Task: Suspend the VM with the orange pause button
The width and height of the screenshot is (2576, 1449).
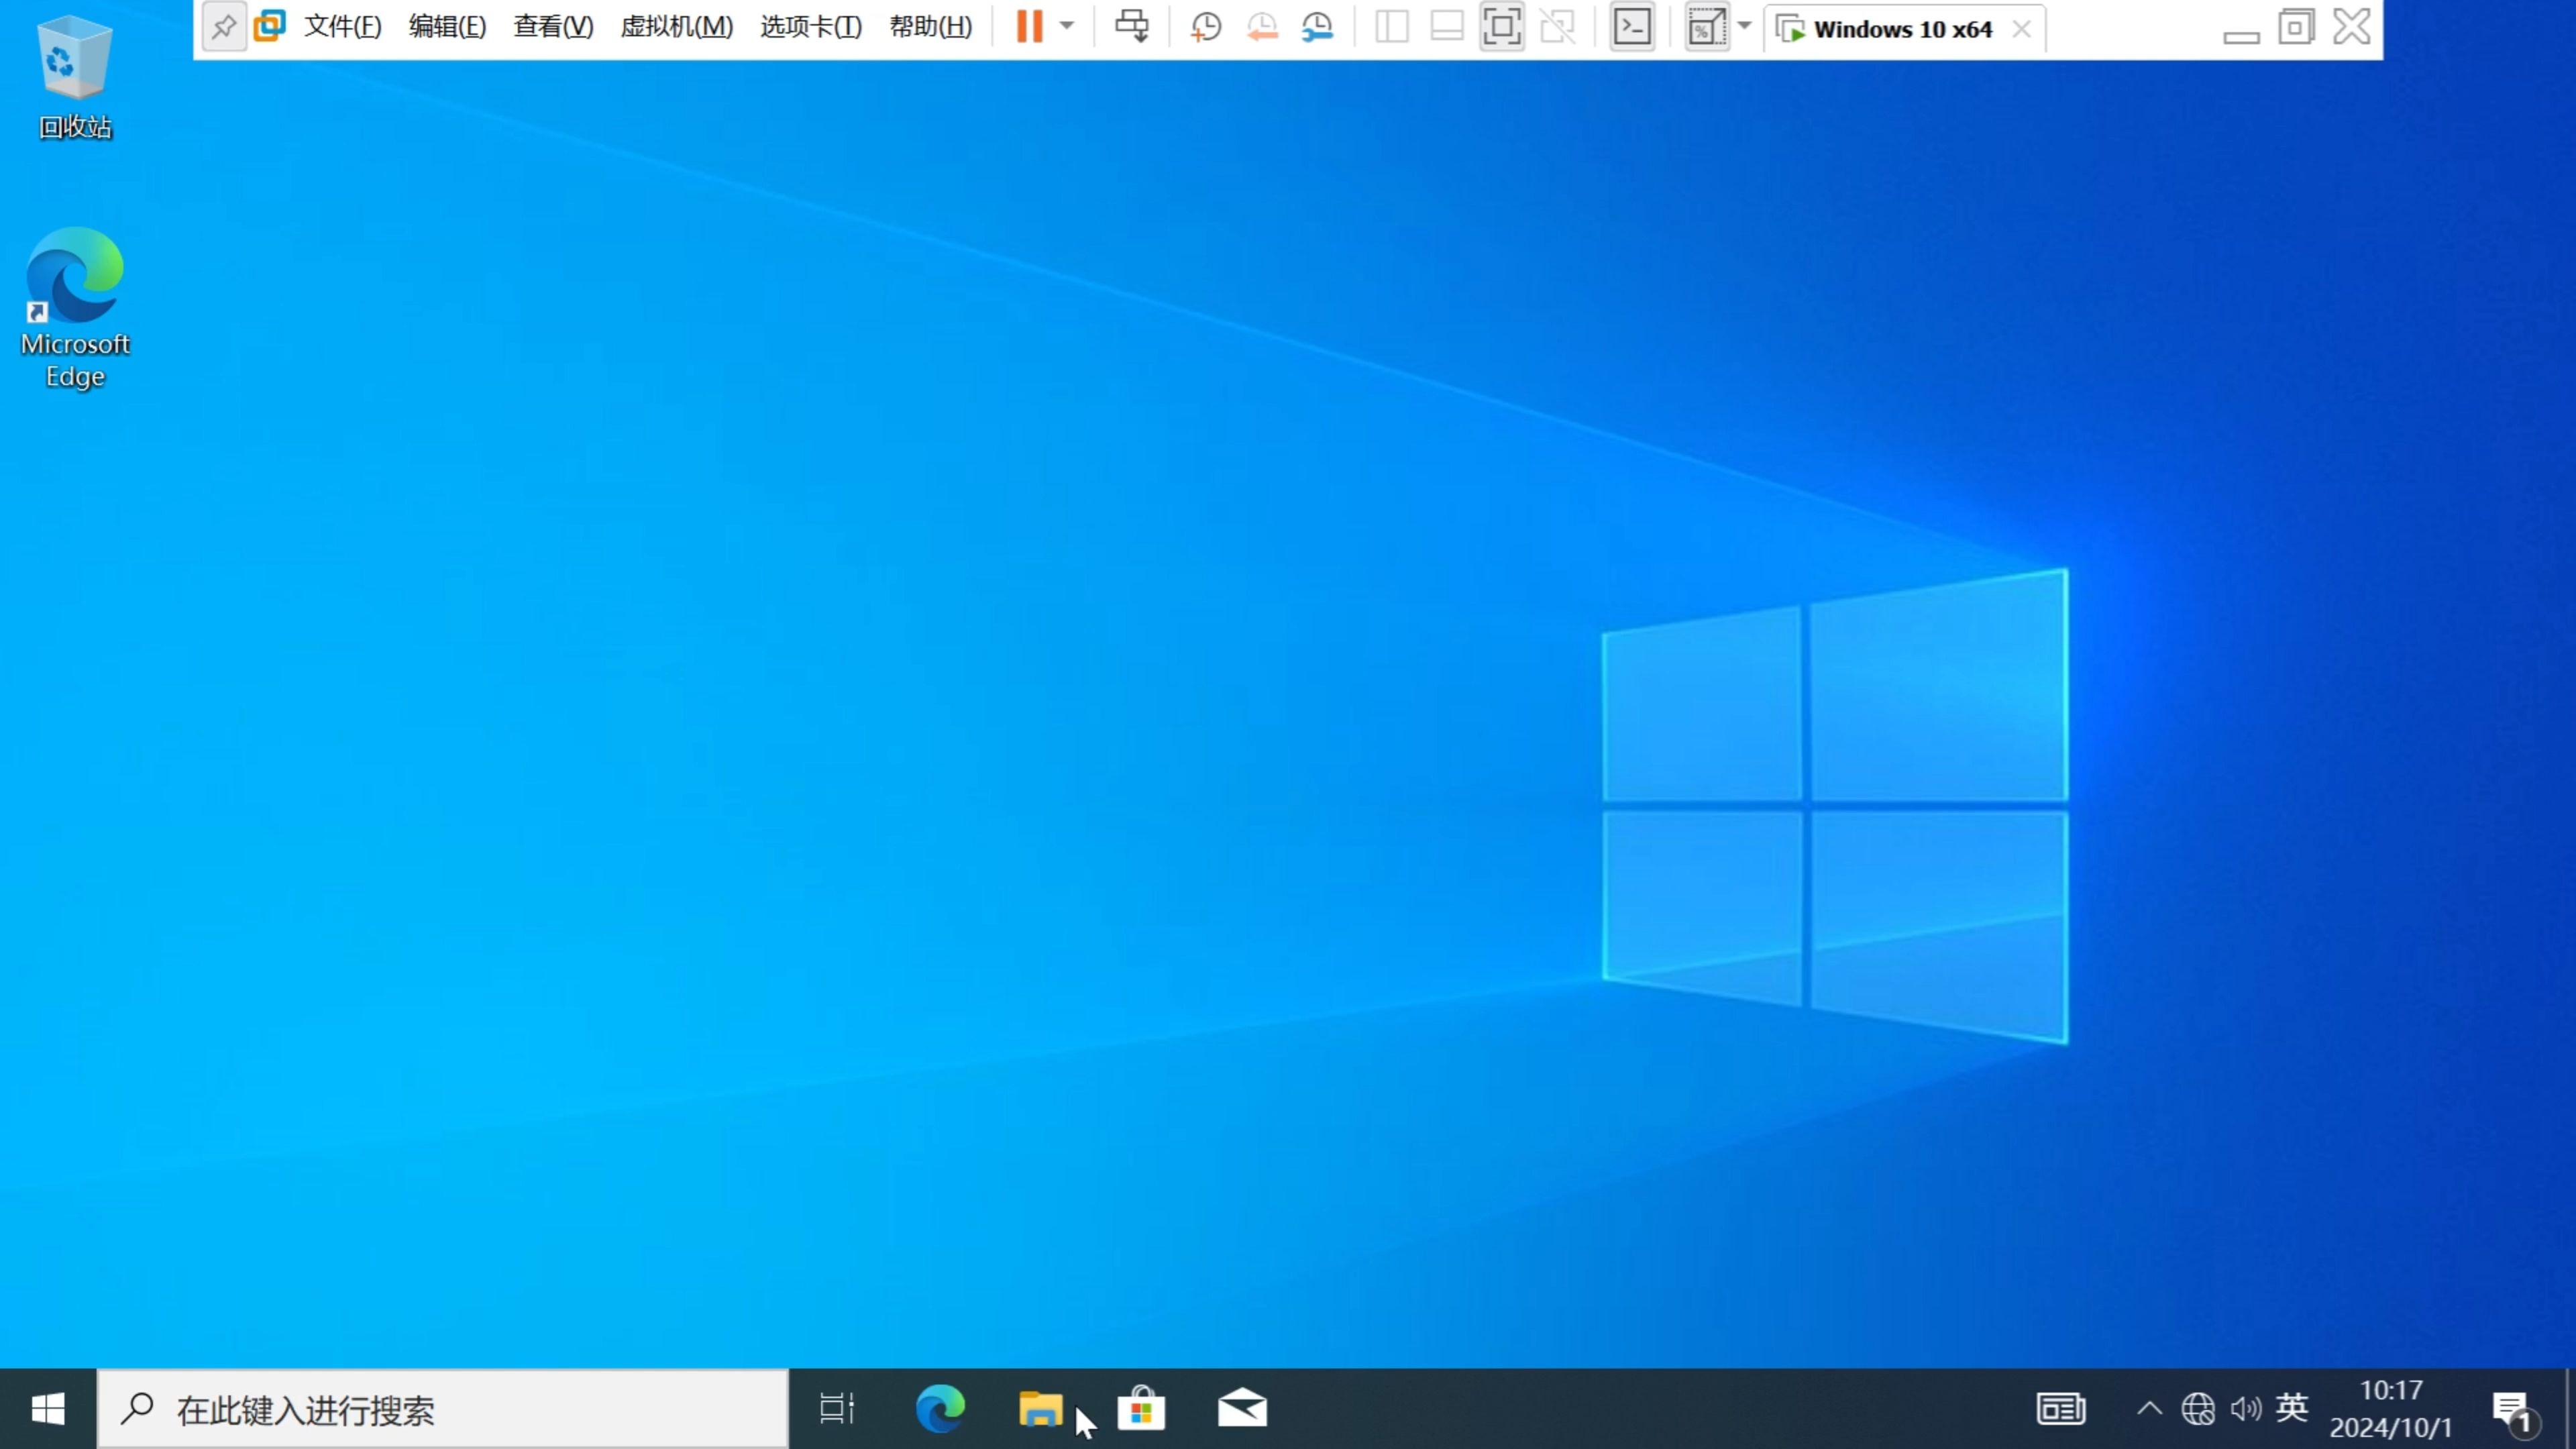Action: [1029, 27]
